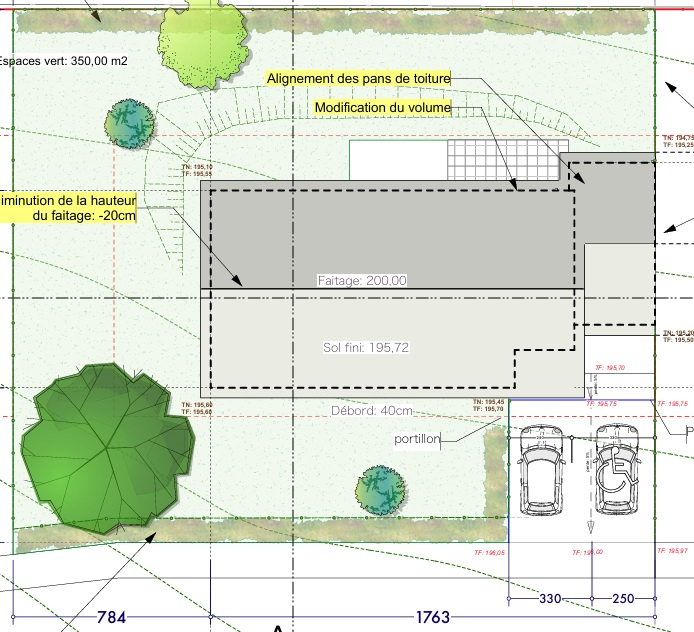Select the 'portillon' label
Screen dimensions: 694x632
(417, 439)
